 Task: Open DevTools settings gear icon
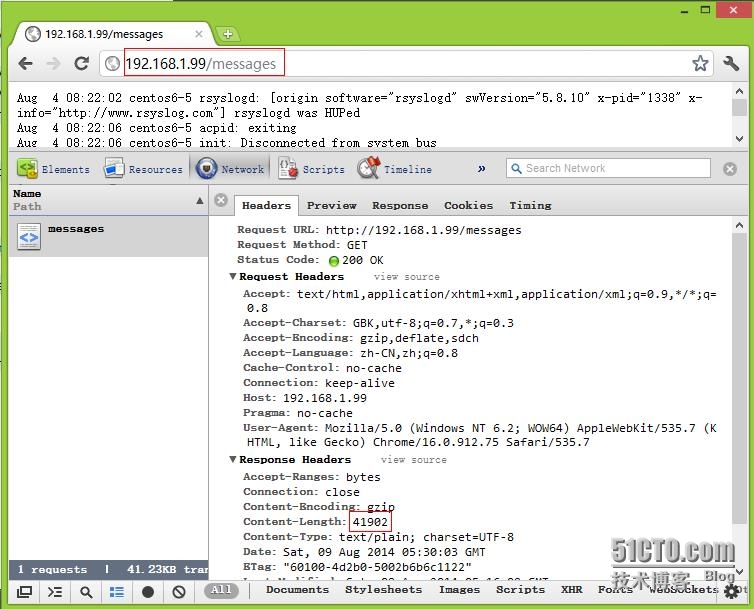(x=731, y=592)
